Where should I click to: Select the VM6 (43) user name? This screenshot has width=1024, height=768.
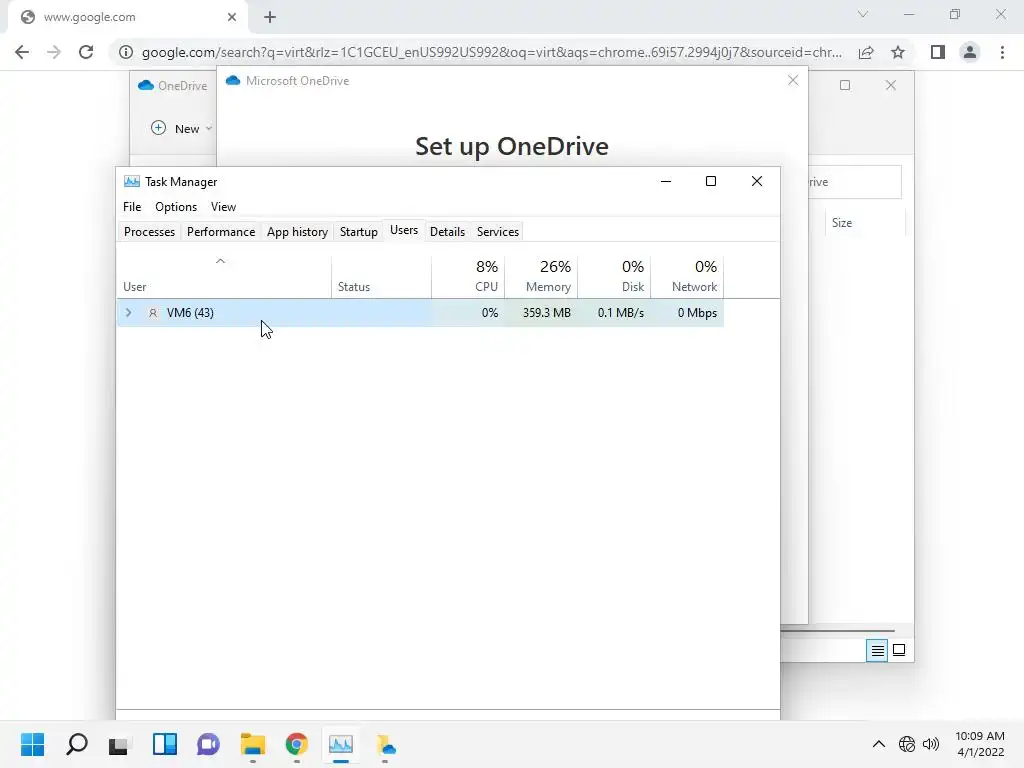point(190,313)
